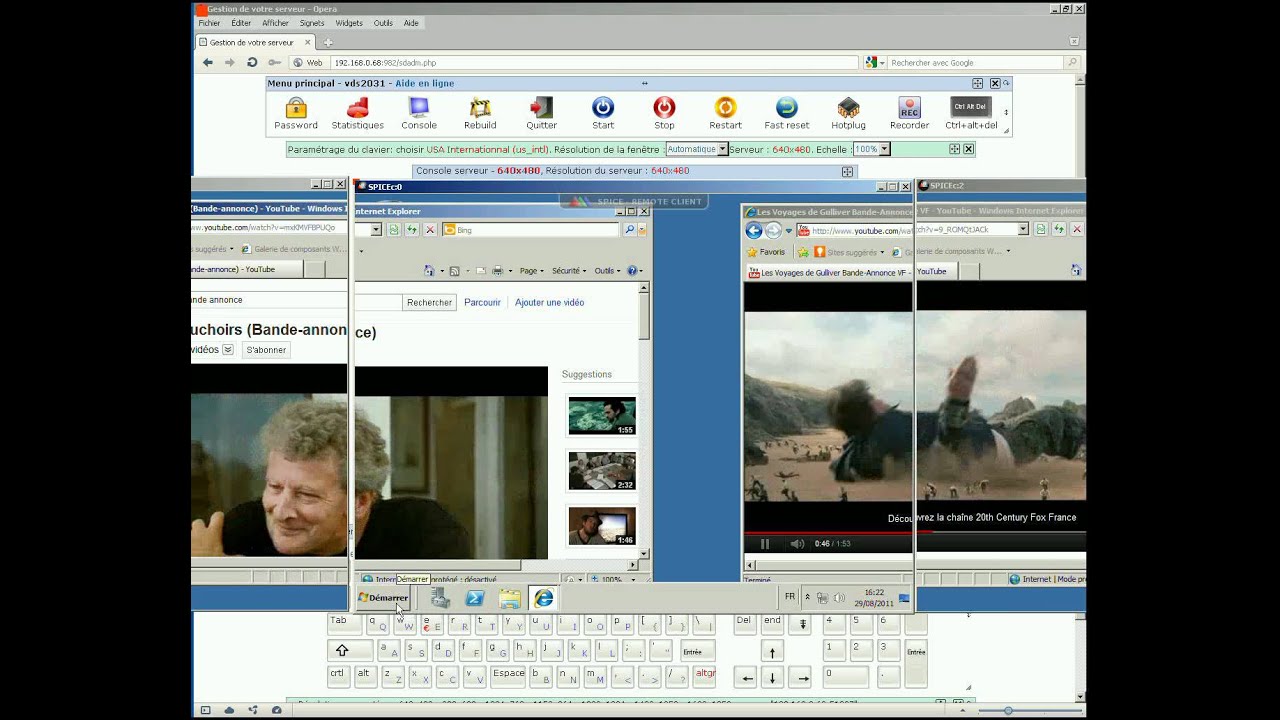Click the Rechercher avec Google field
The height and width of the screenshot is (720, 1280).
click(x=973, y=62)
